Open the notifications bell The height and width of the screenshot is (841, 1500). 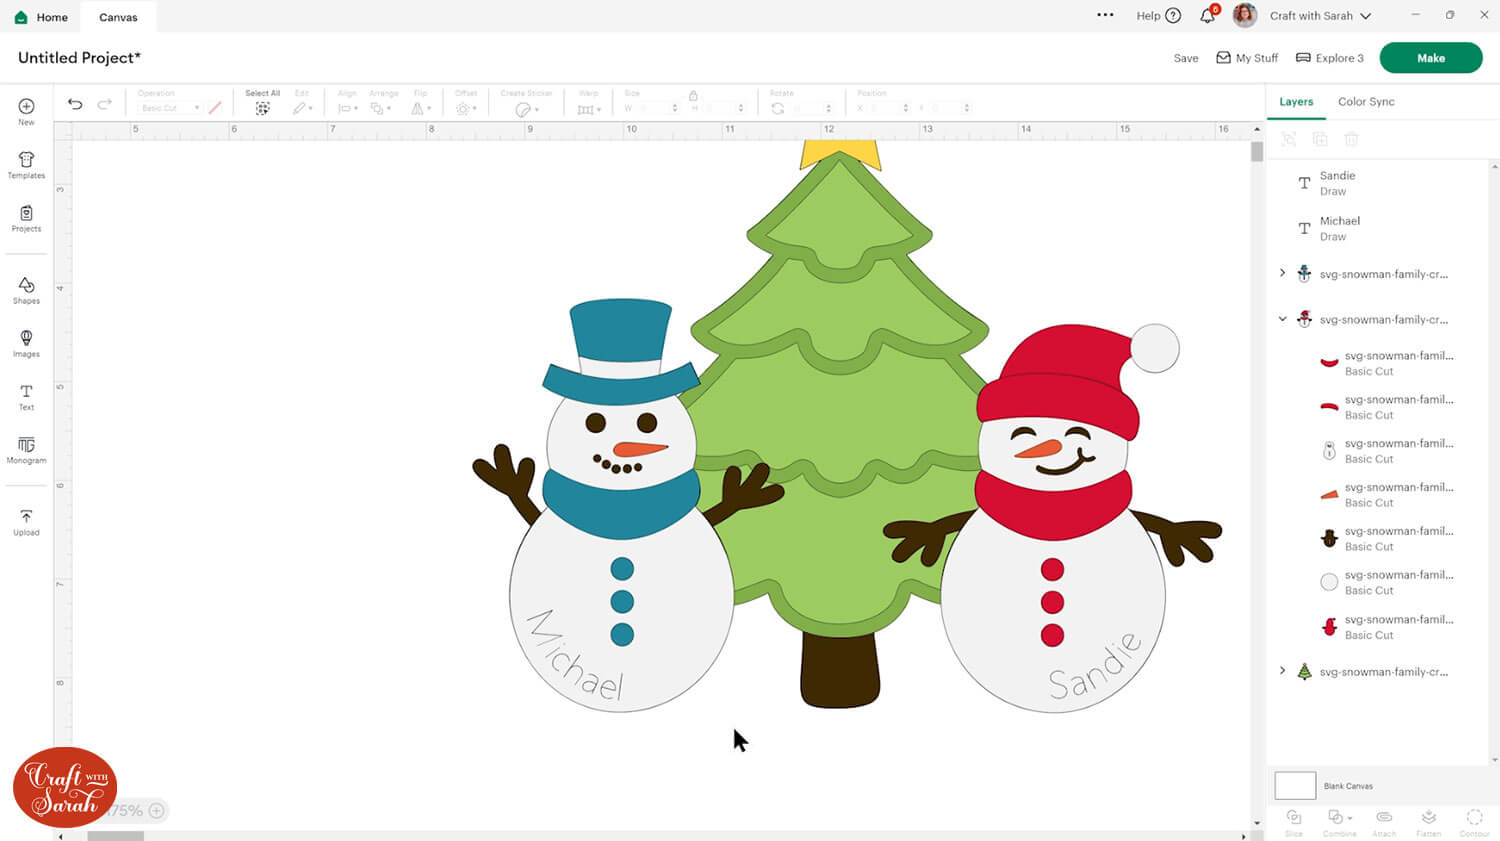coord(1207,16)
